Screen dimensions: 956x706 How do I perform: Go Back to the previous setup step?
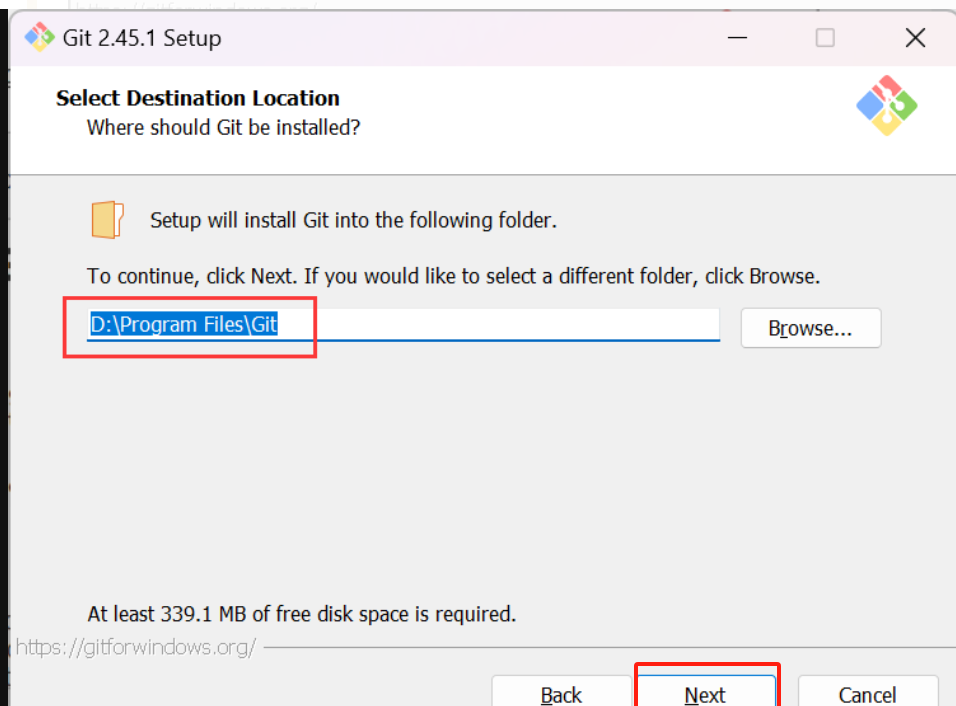pyautogui.click(x=561, y=694)
